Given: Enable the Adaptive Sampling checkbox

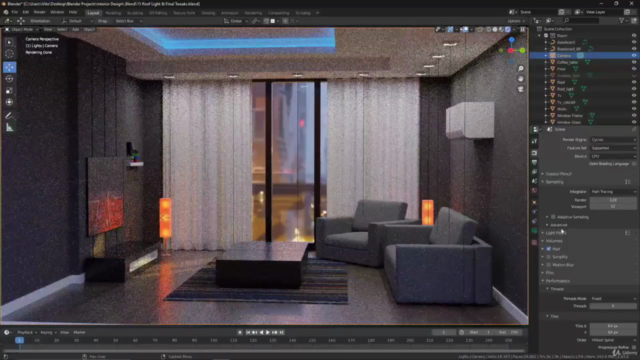Looking at the screenshot, I should tap(553, 217).
